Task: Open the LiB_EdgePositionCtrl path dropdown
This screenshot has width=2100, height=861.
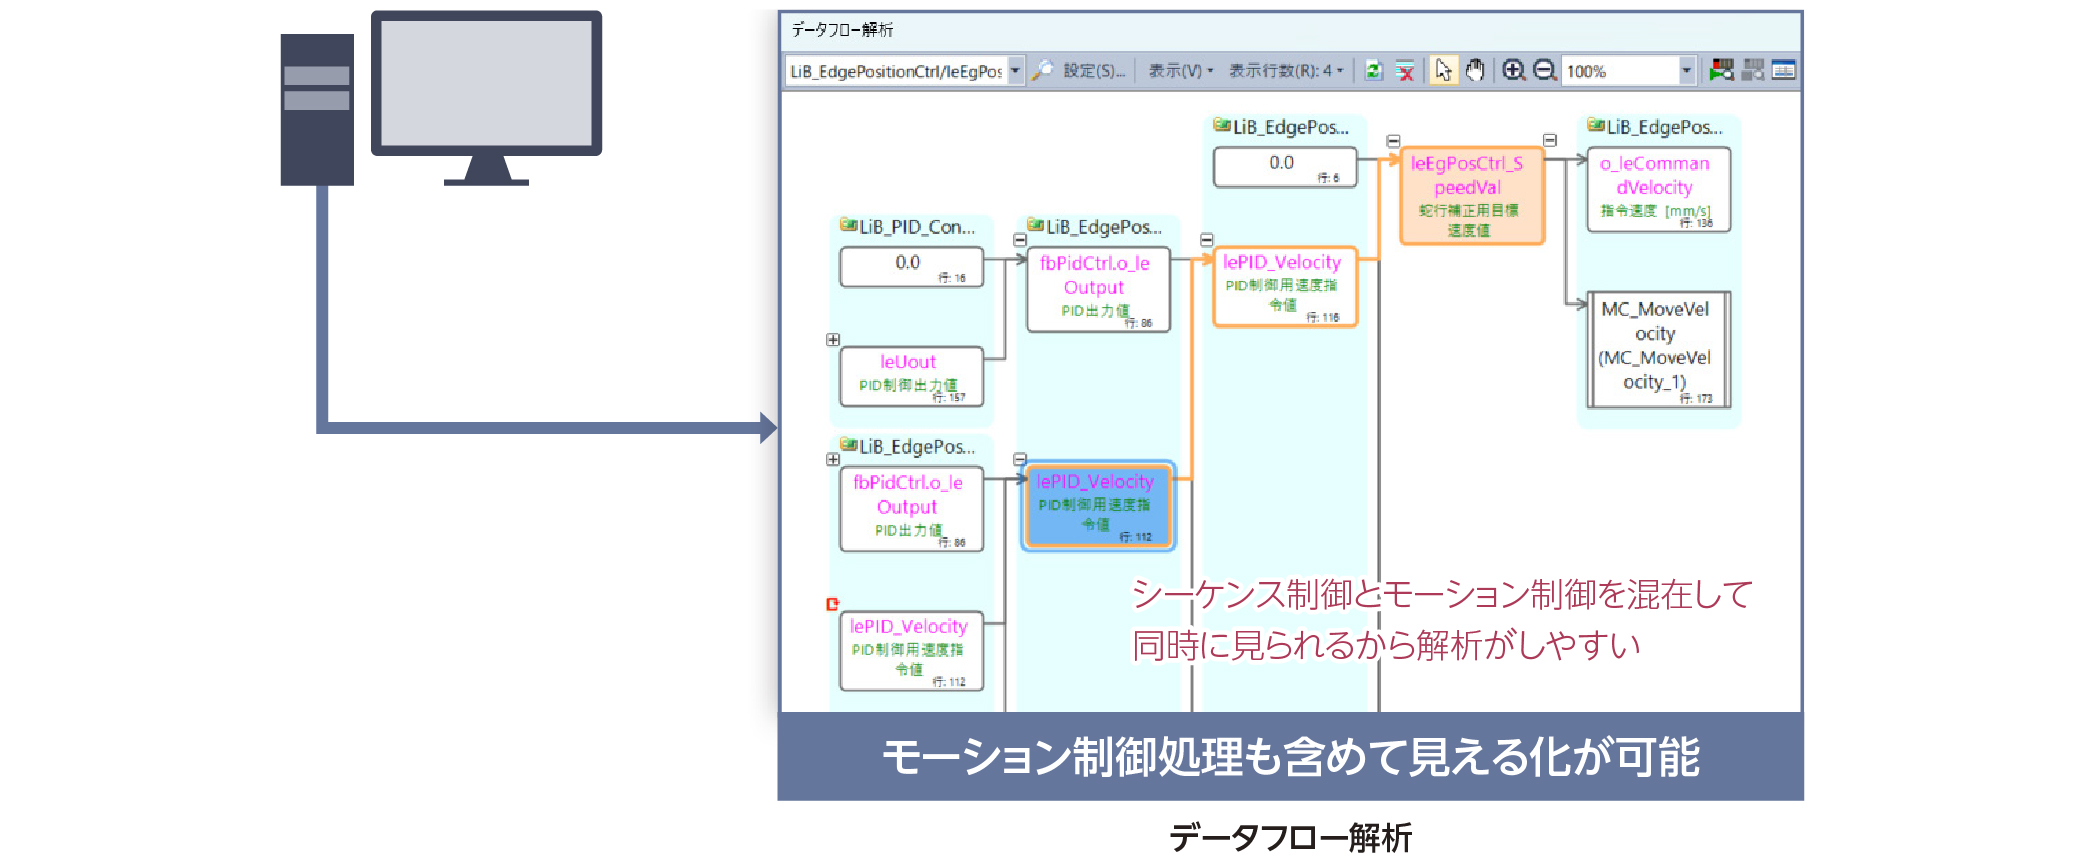Action: [x=1015, y=71]
